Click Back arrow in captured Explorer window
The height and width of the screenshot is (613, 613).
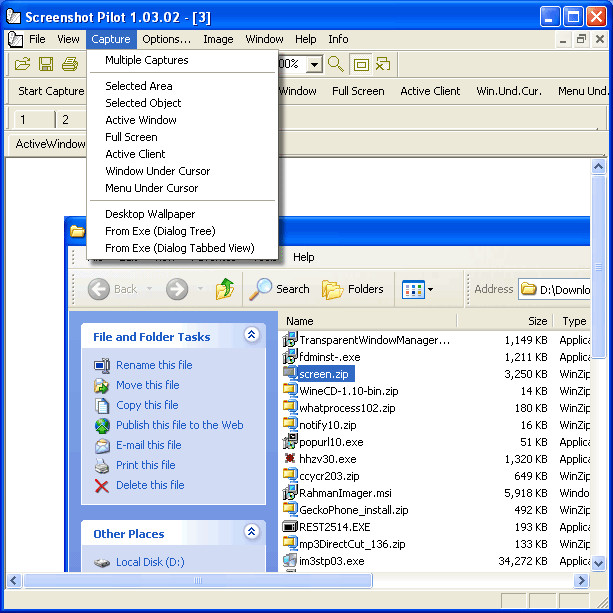tap(99, 289)
